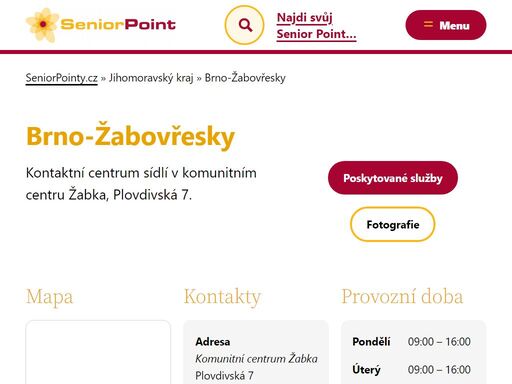Click the Provozní doba section heading
The width and height of the screenshot is (512, 384).
pos(402,297)
